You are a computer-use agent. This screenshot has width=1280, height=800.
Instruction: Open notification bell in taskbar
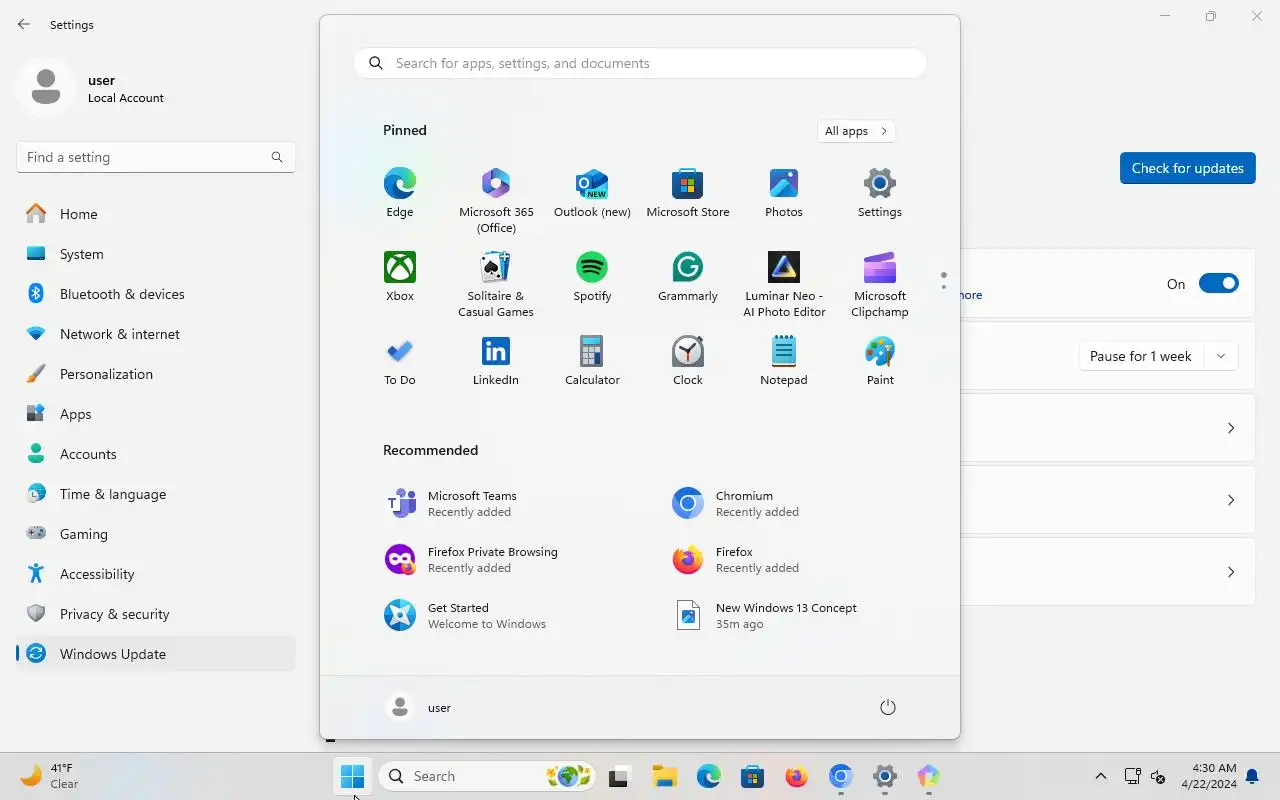pyautogui.click(x=1252, y=776)
